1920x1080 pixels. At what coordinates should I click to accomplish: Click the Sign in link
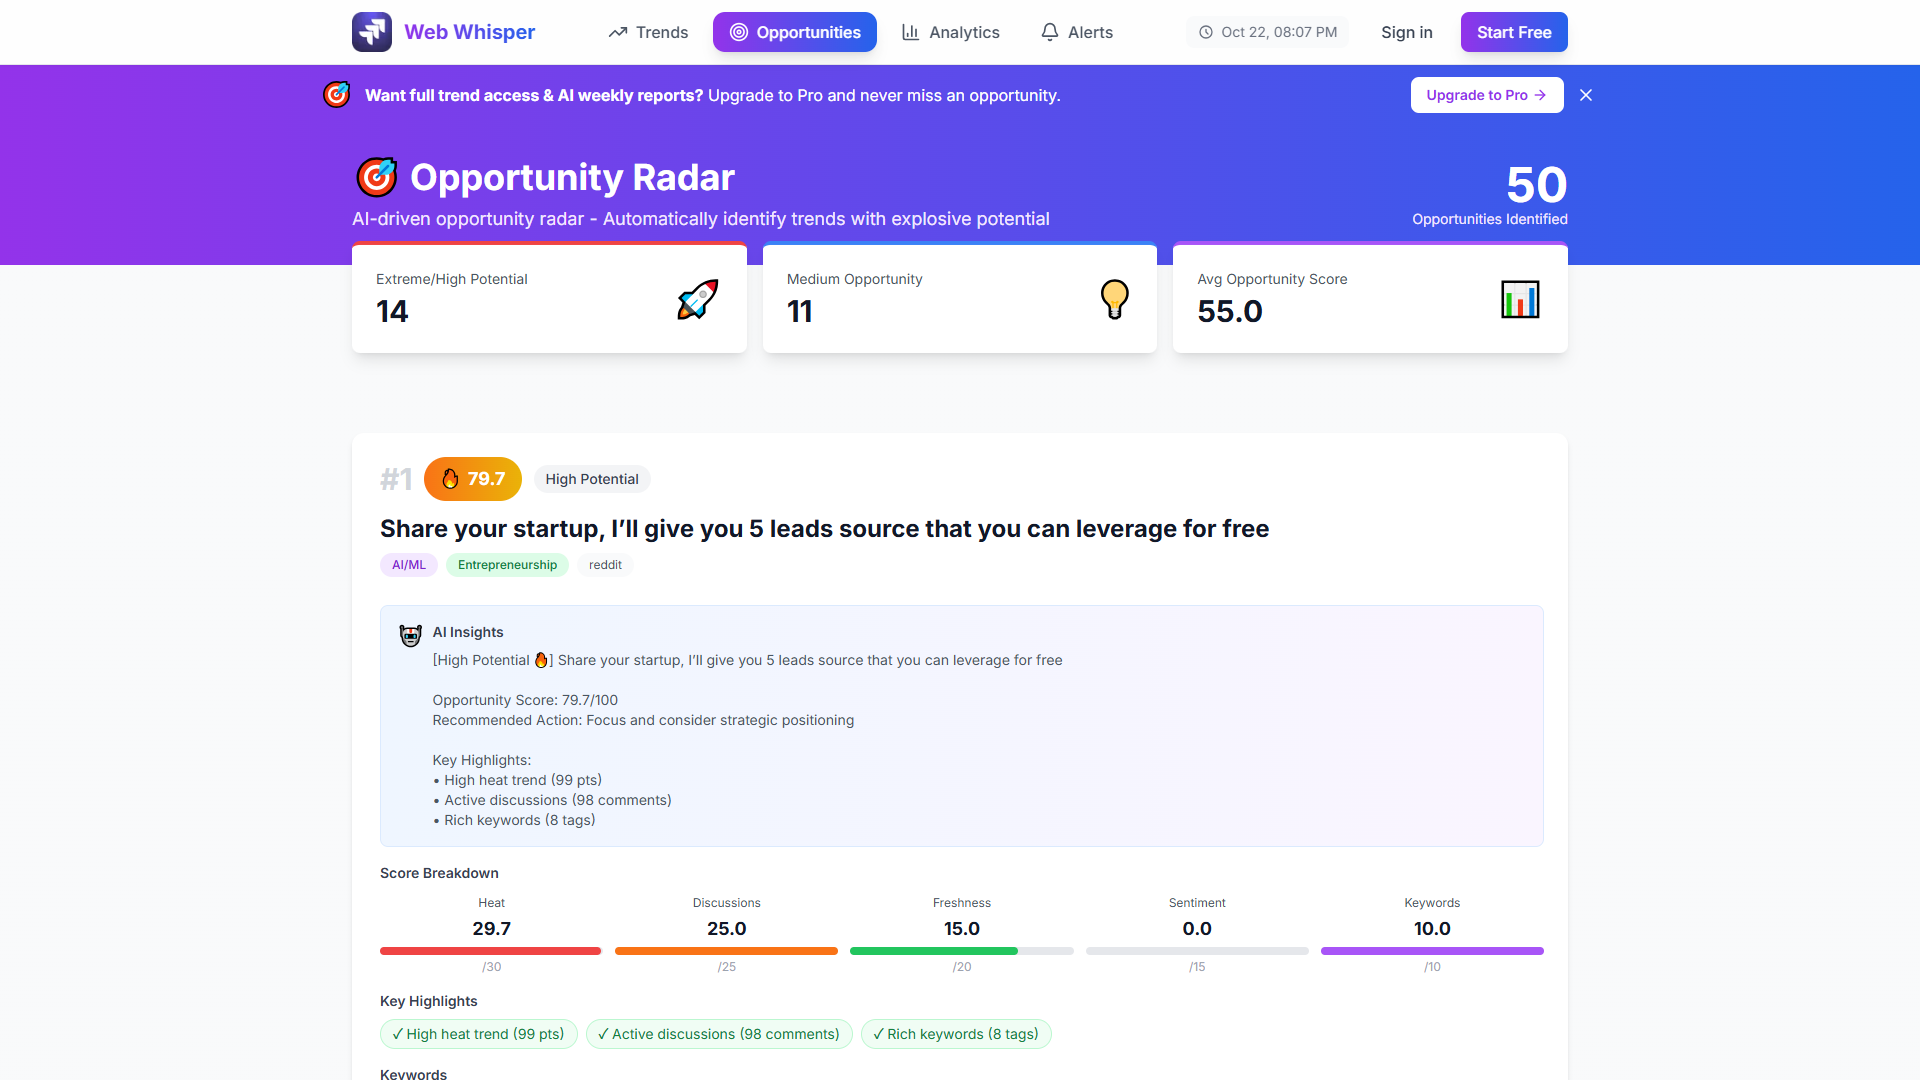point(1406,32)
